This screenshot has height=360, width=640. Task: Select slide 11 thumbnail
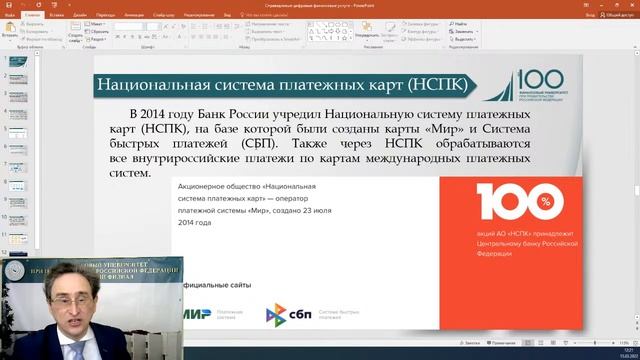tap(18, 238)
